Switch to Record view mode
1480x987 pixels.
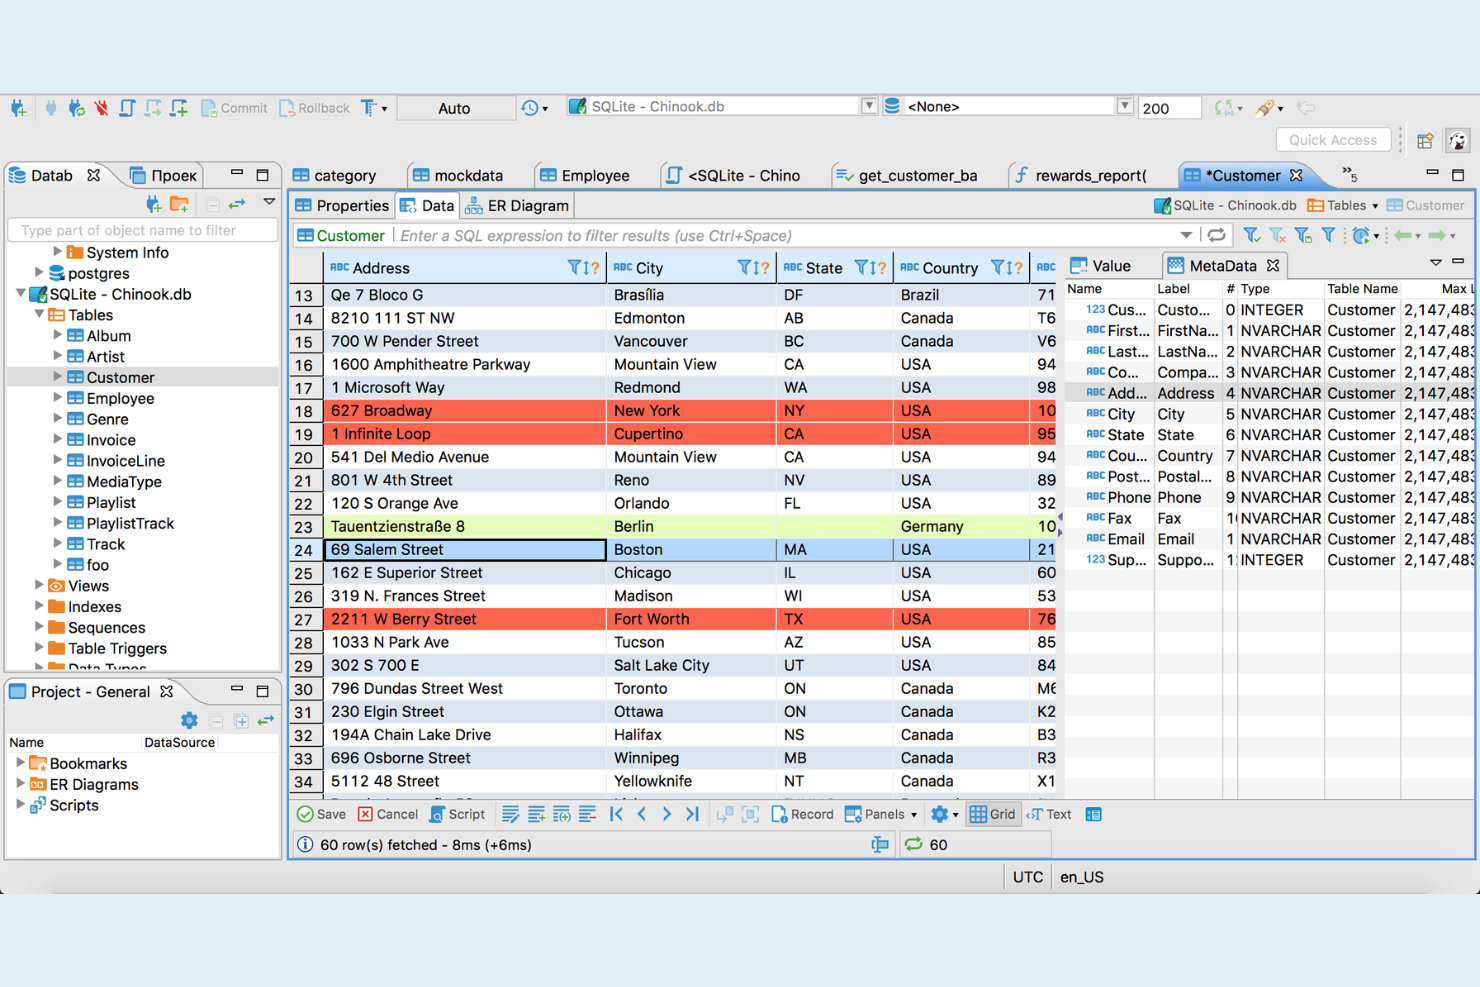coord(801,813)
